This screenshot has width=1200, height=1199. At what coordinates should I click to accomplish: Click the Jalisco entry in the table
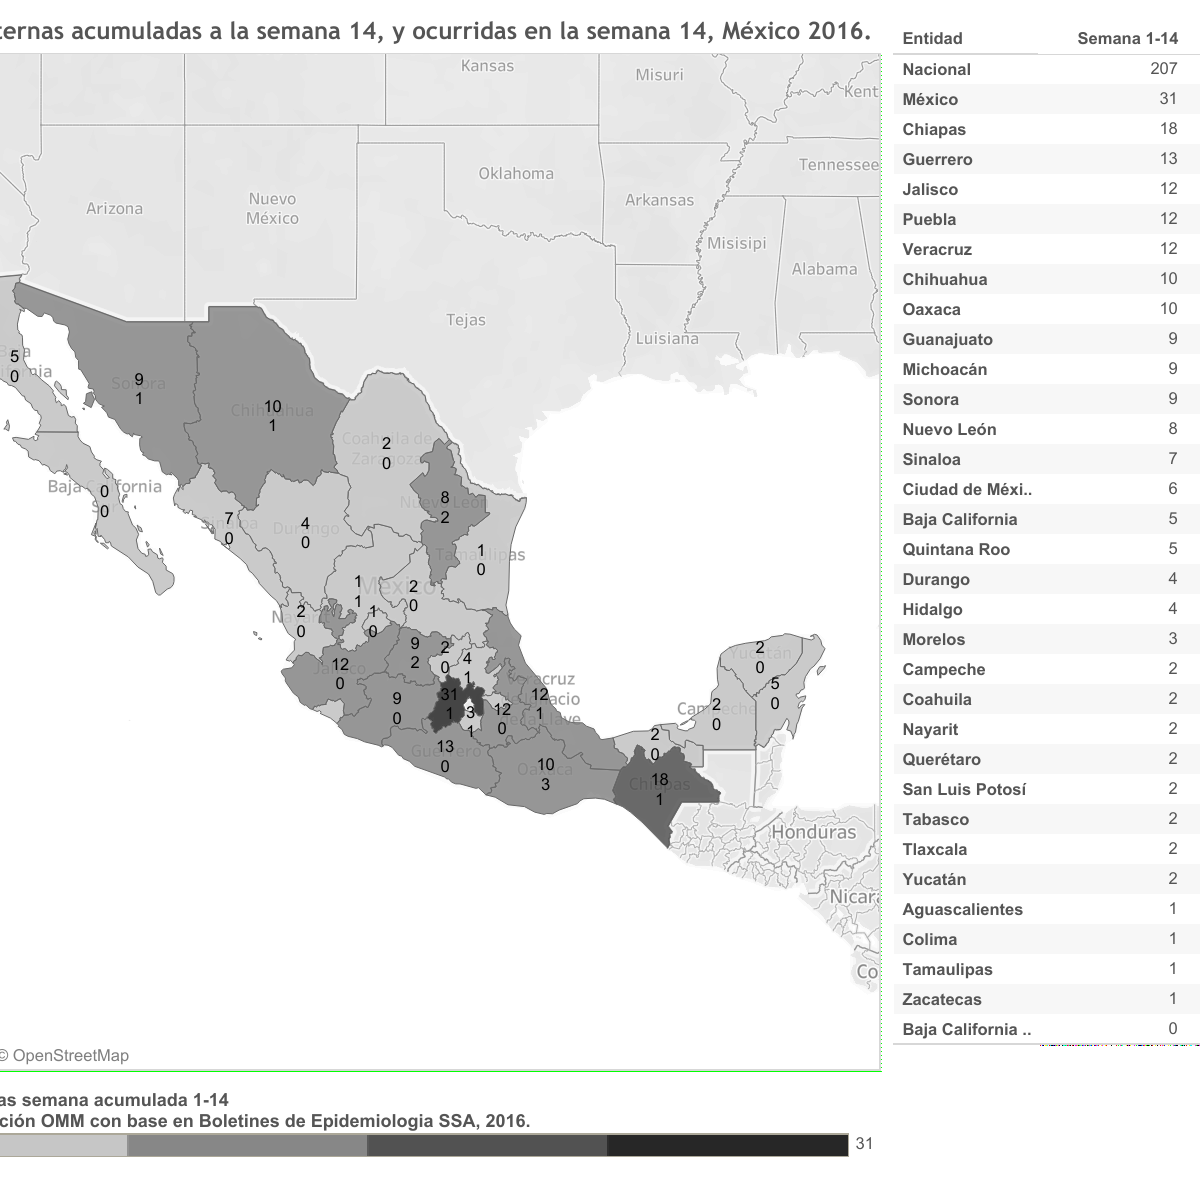930,189
